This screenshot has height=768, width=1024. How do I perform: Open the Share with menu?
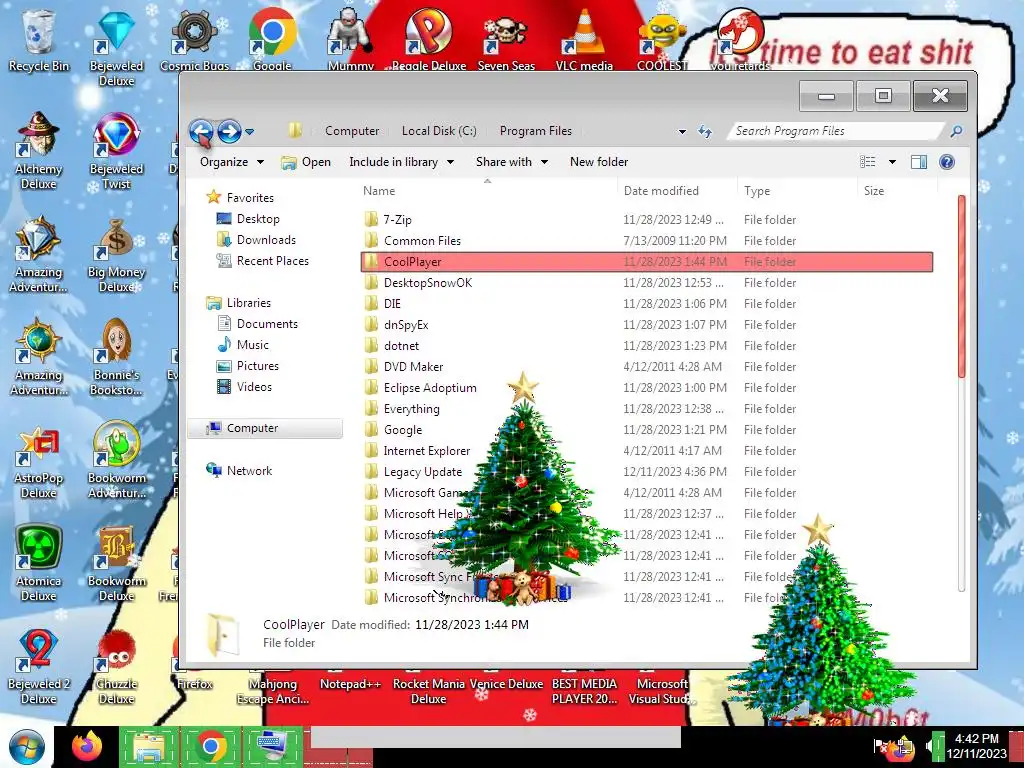[x=511, y=162]
